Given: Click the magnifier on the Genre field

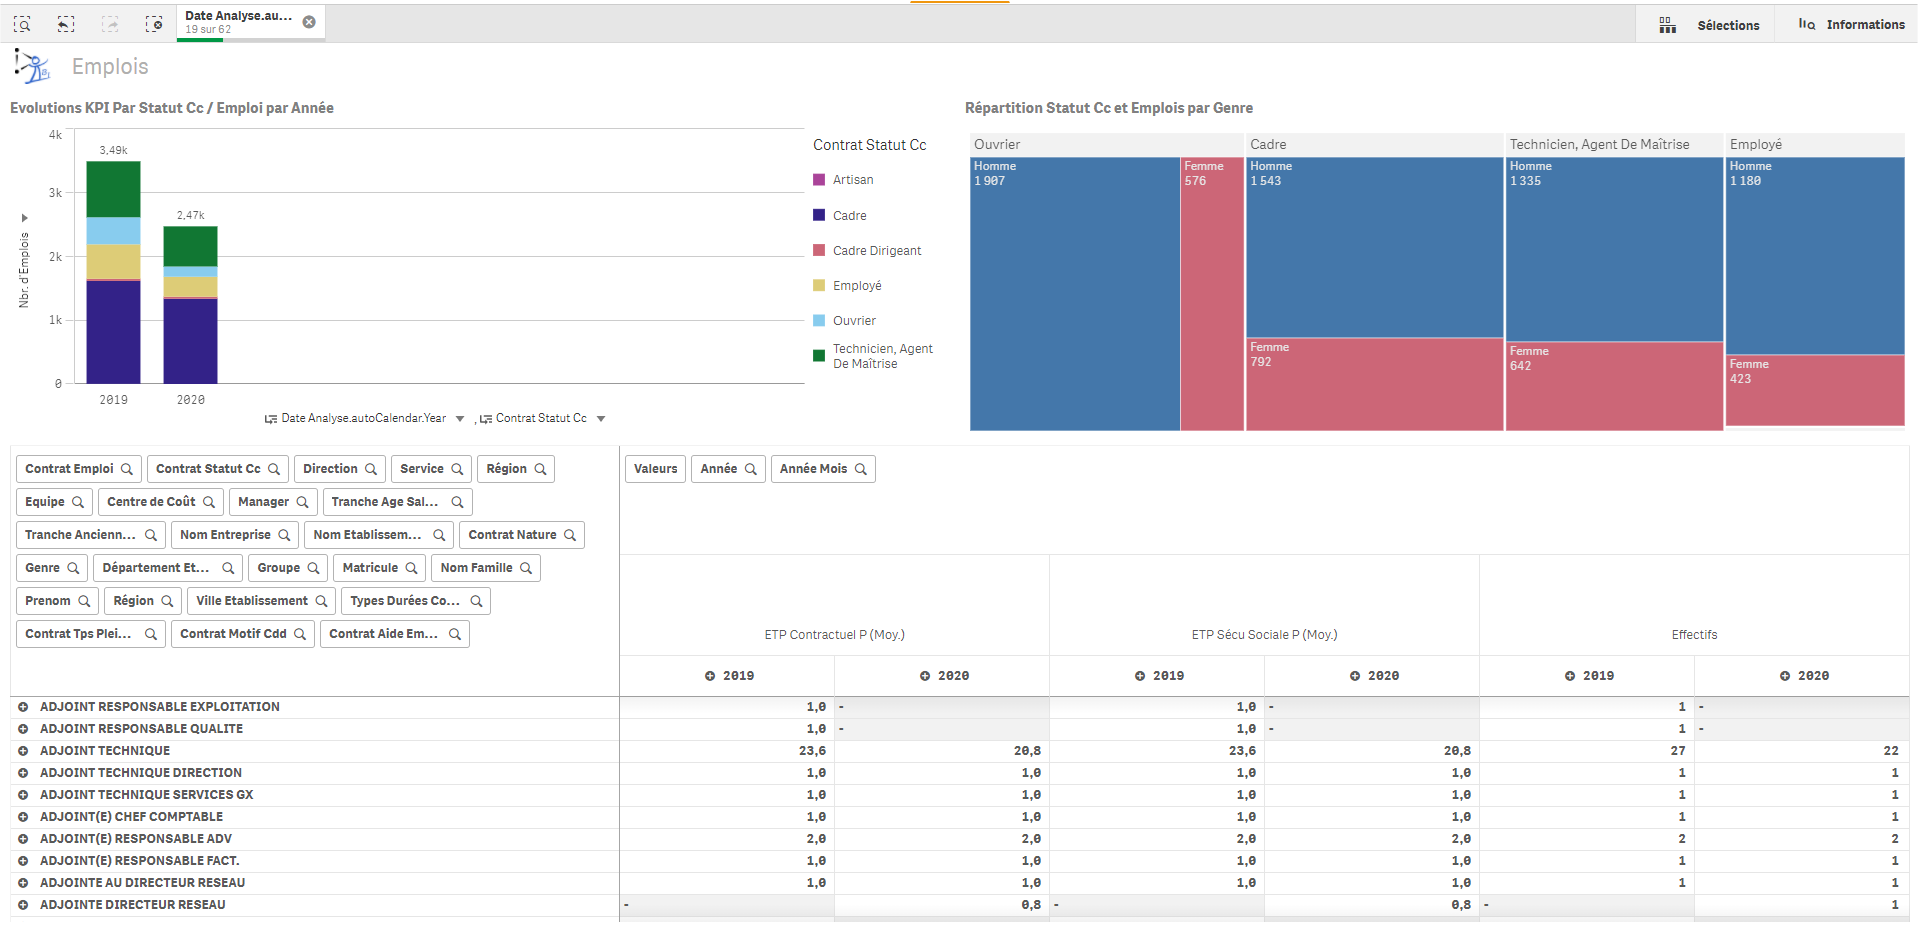Looking at the screenshot, I should click(x=73, y=568).
